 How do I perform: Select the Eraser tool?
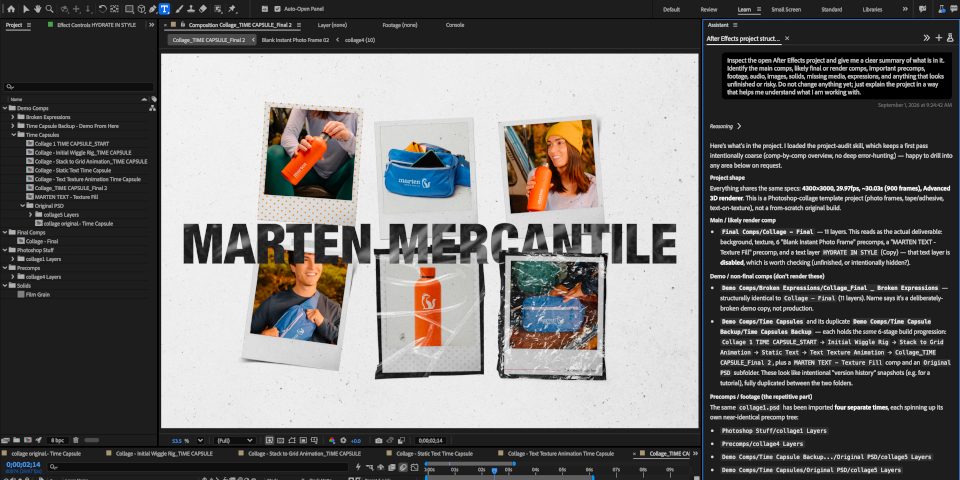click(203, 9)
